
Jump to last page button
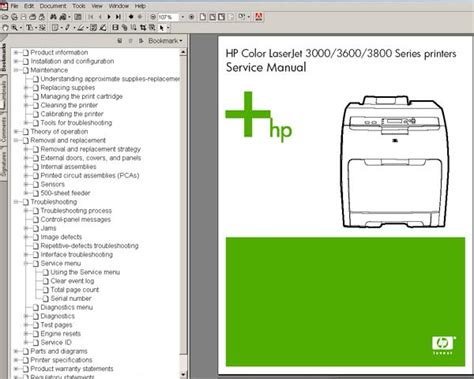(118, 17)
